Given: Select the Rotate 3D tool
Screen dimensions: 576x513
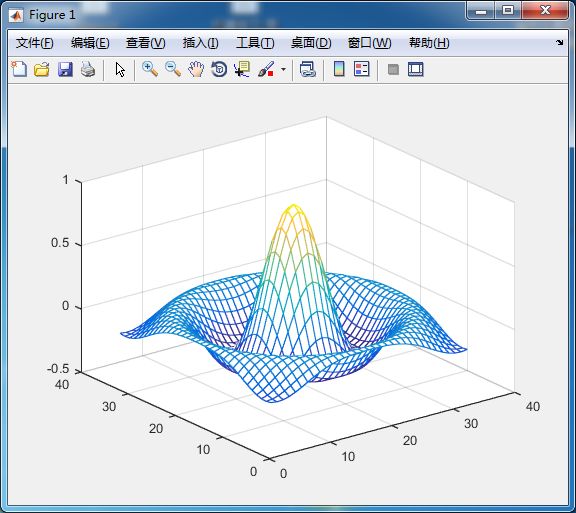Looking at the screenshot, I should coord(219,69).
